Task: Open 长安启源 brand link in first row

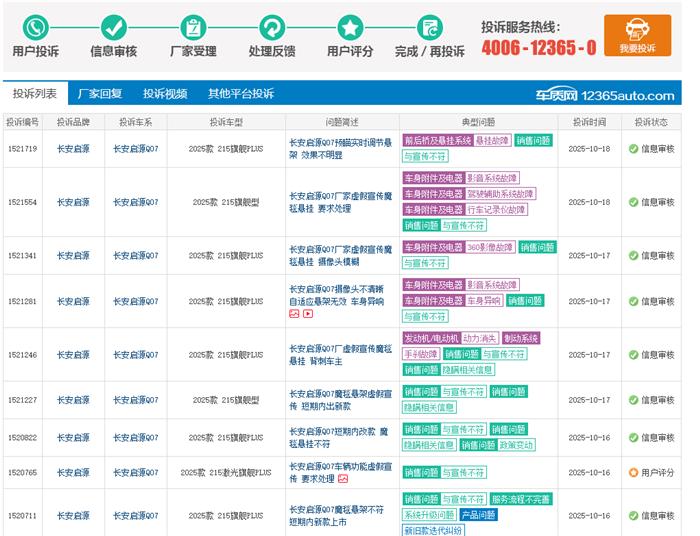Action: pyautogui.click(x=72, y=148)
